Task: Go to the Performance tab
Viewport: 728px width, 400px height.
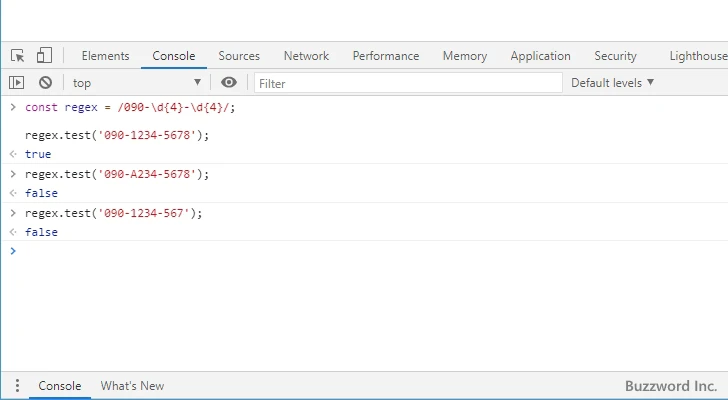Action: point(385,56)
